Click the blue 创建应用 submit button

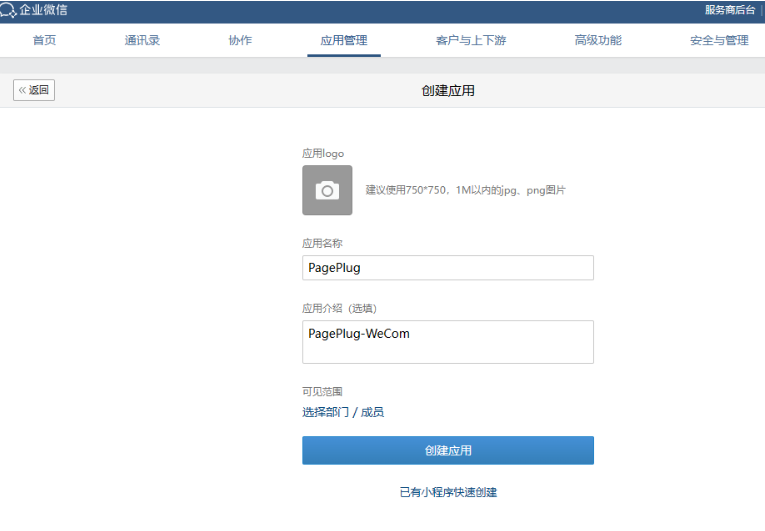pyautogui.click(x=448, y=450)
